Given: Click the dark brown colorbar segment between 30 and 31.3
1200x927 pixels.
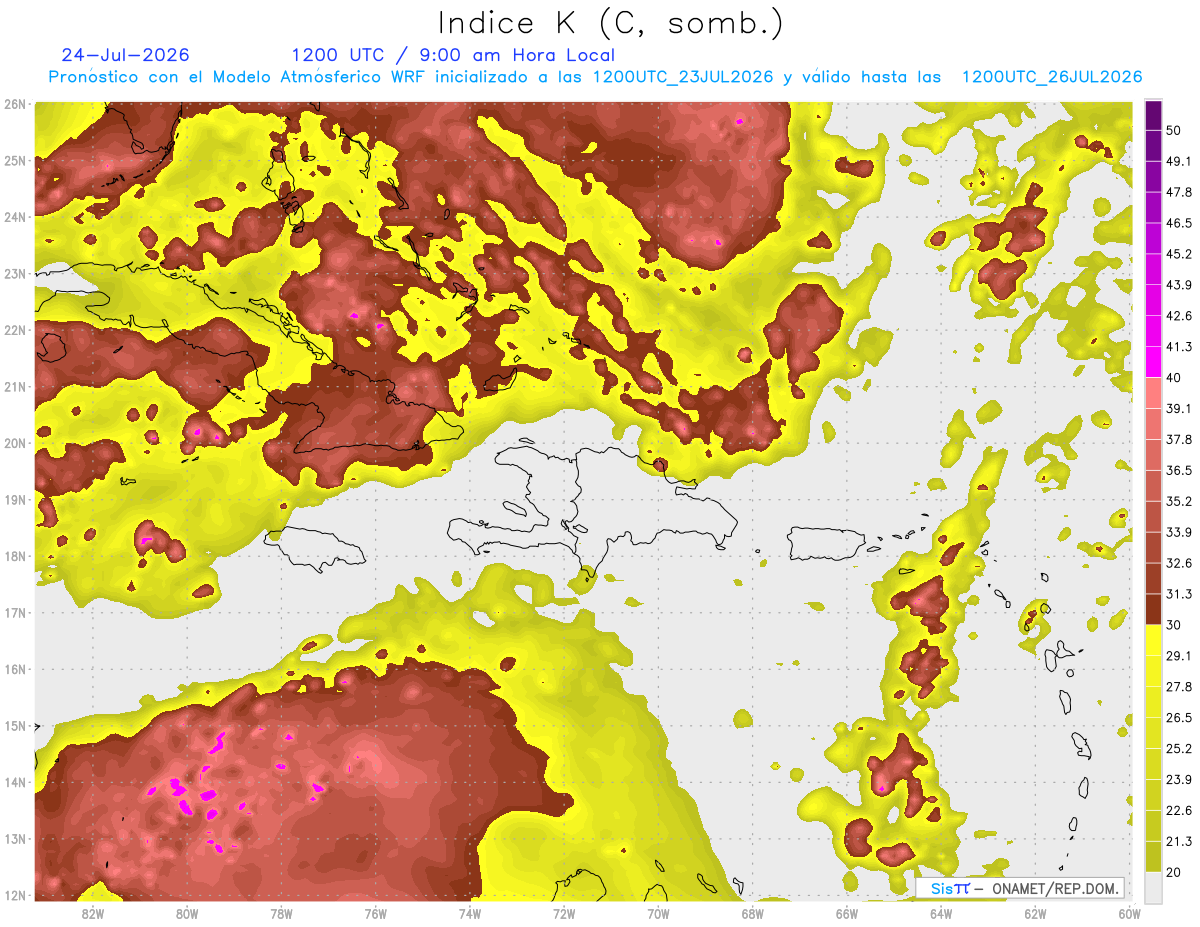Looking at the screenshot, I should 1153,609.
